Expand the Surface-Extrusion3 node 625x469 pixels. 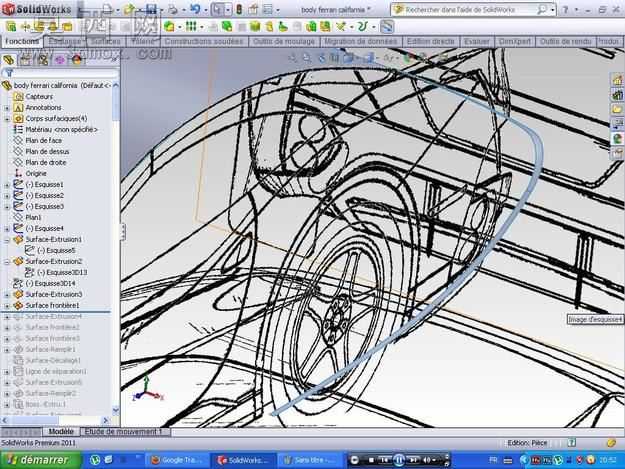pyautogui.click(x=7, y=295)
